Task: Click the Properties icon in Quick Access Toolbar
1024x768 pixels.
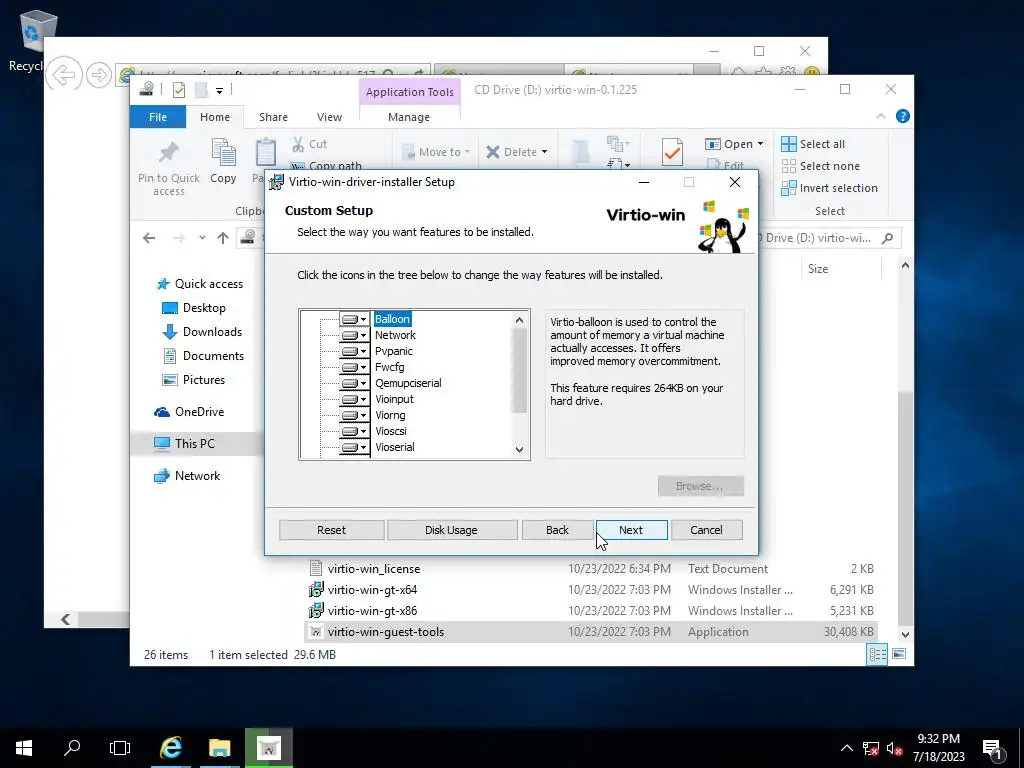Action: (x=178, y=89)
